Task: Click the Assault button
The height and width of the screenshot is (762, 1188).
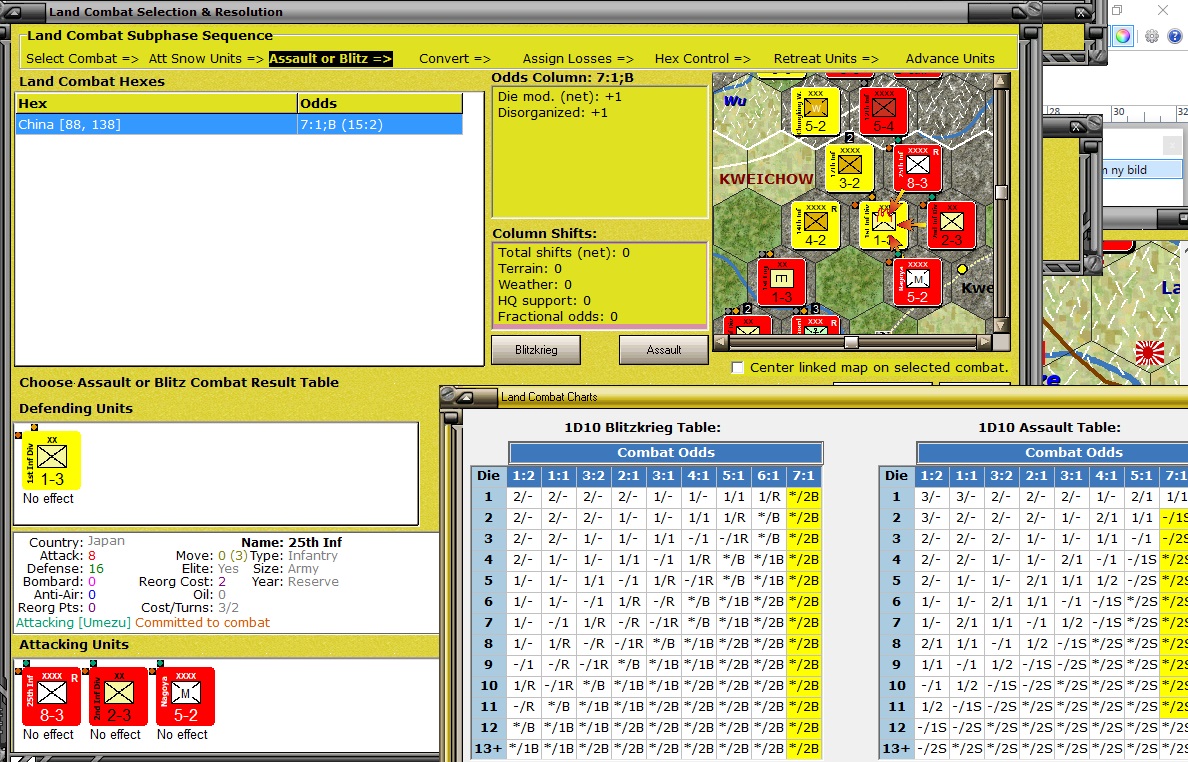Action: click(664, 350)
